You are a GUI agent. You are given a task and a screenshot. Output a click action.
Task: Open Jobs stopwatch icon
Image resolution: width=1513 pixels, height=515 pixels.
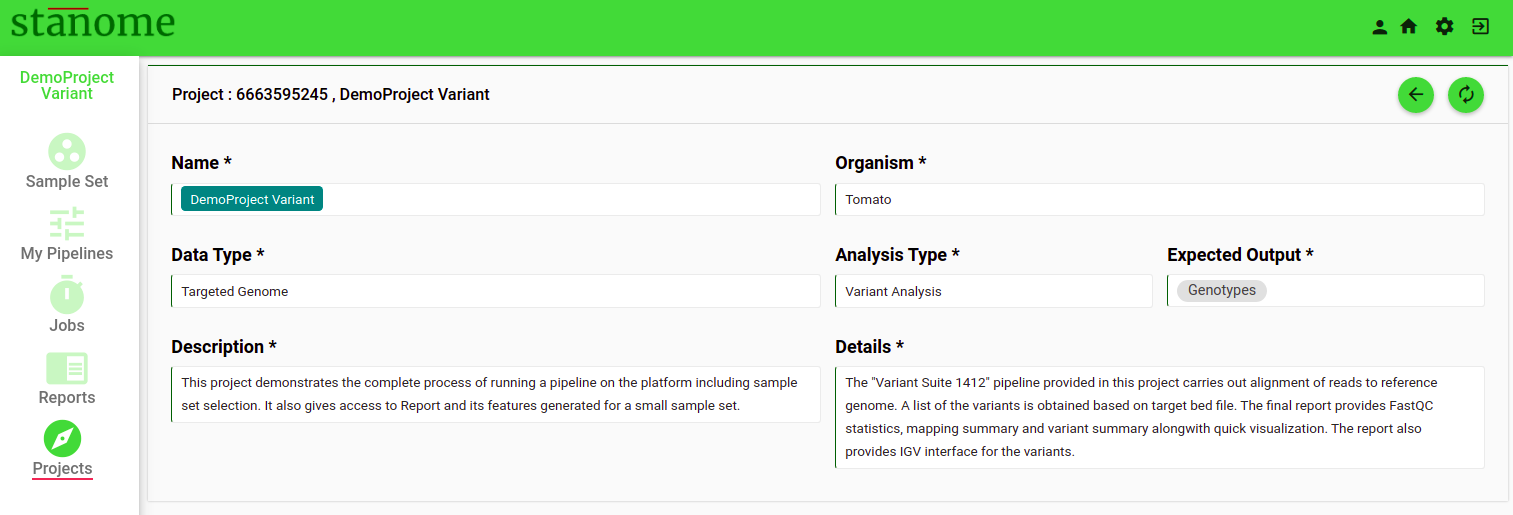[67, 295]
